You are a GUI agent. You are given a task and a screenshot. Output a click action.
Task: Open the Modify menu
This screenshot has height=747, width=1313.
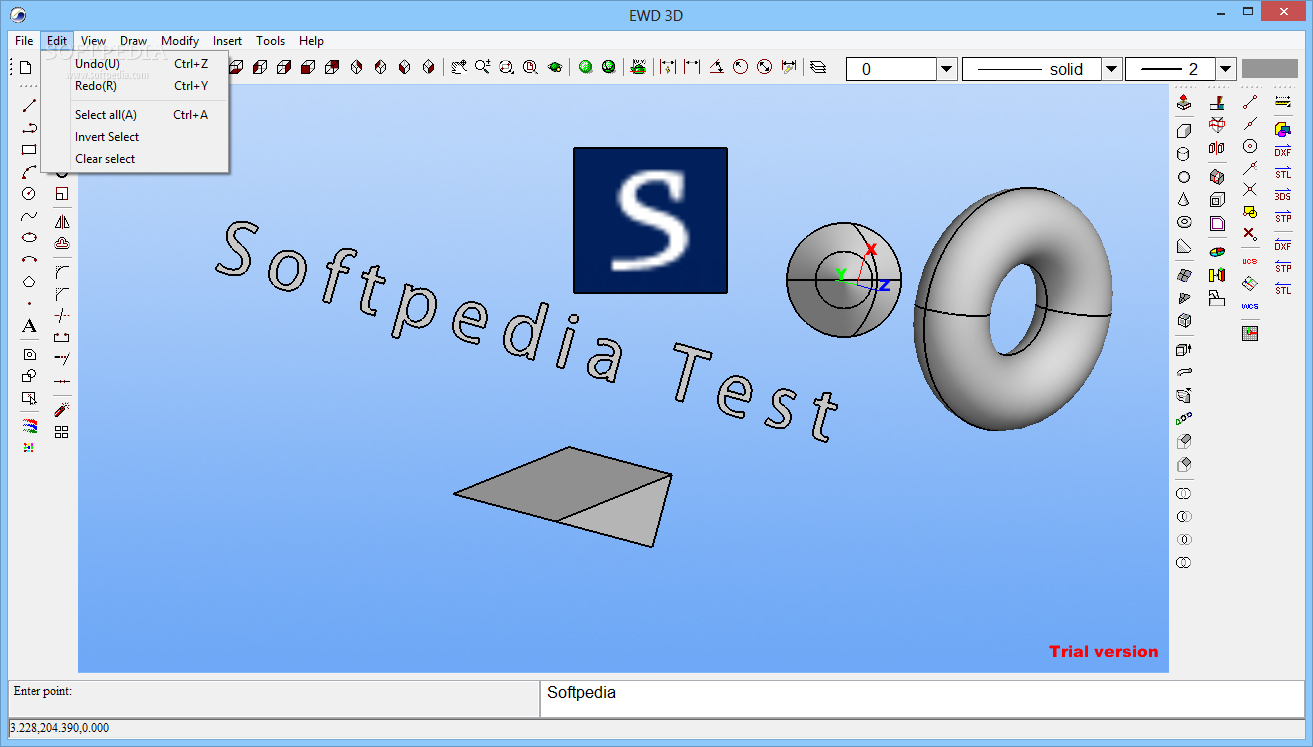[180, 41]
